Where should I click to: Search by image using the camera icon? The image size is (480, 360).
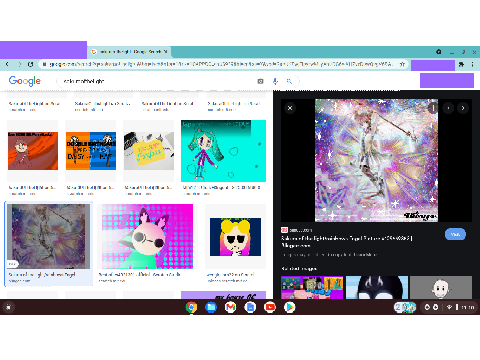260,81
